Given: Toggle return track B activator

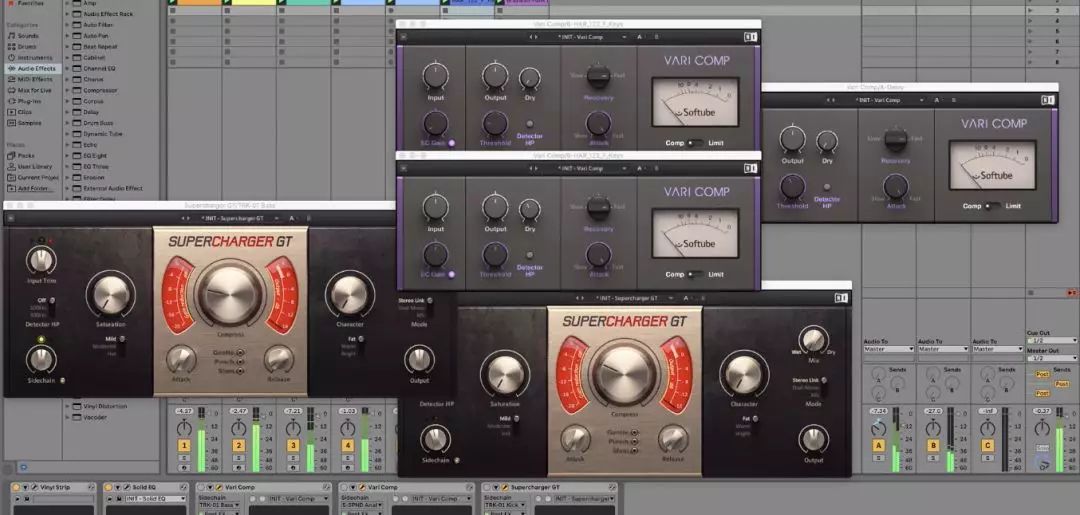Looking at the screenshot, I should pos(933,445).
